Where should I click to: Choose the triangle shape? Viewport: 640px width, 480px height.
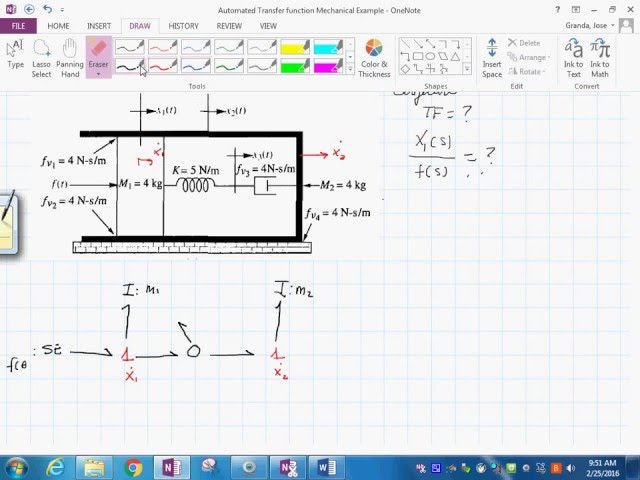(456, 56)
